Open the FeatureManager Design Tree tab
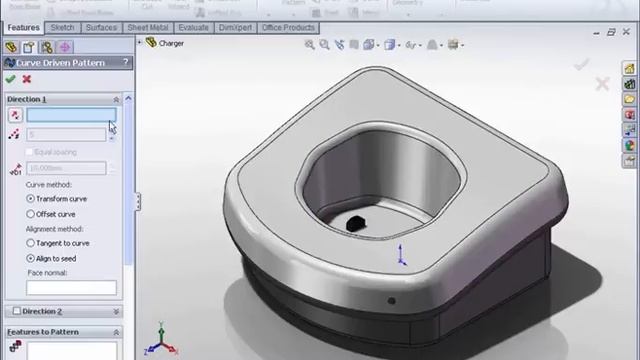The width and height of the screenshot is (640, 360). coord(11,47)
